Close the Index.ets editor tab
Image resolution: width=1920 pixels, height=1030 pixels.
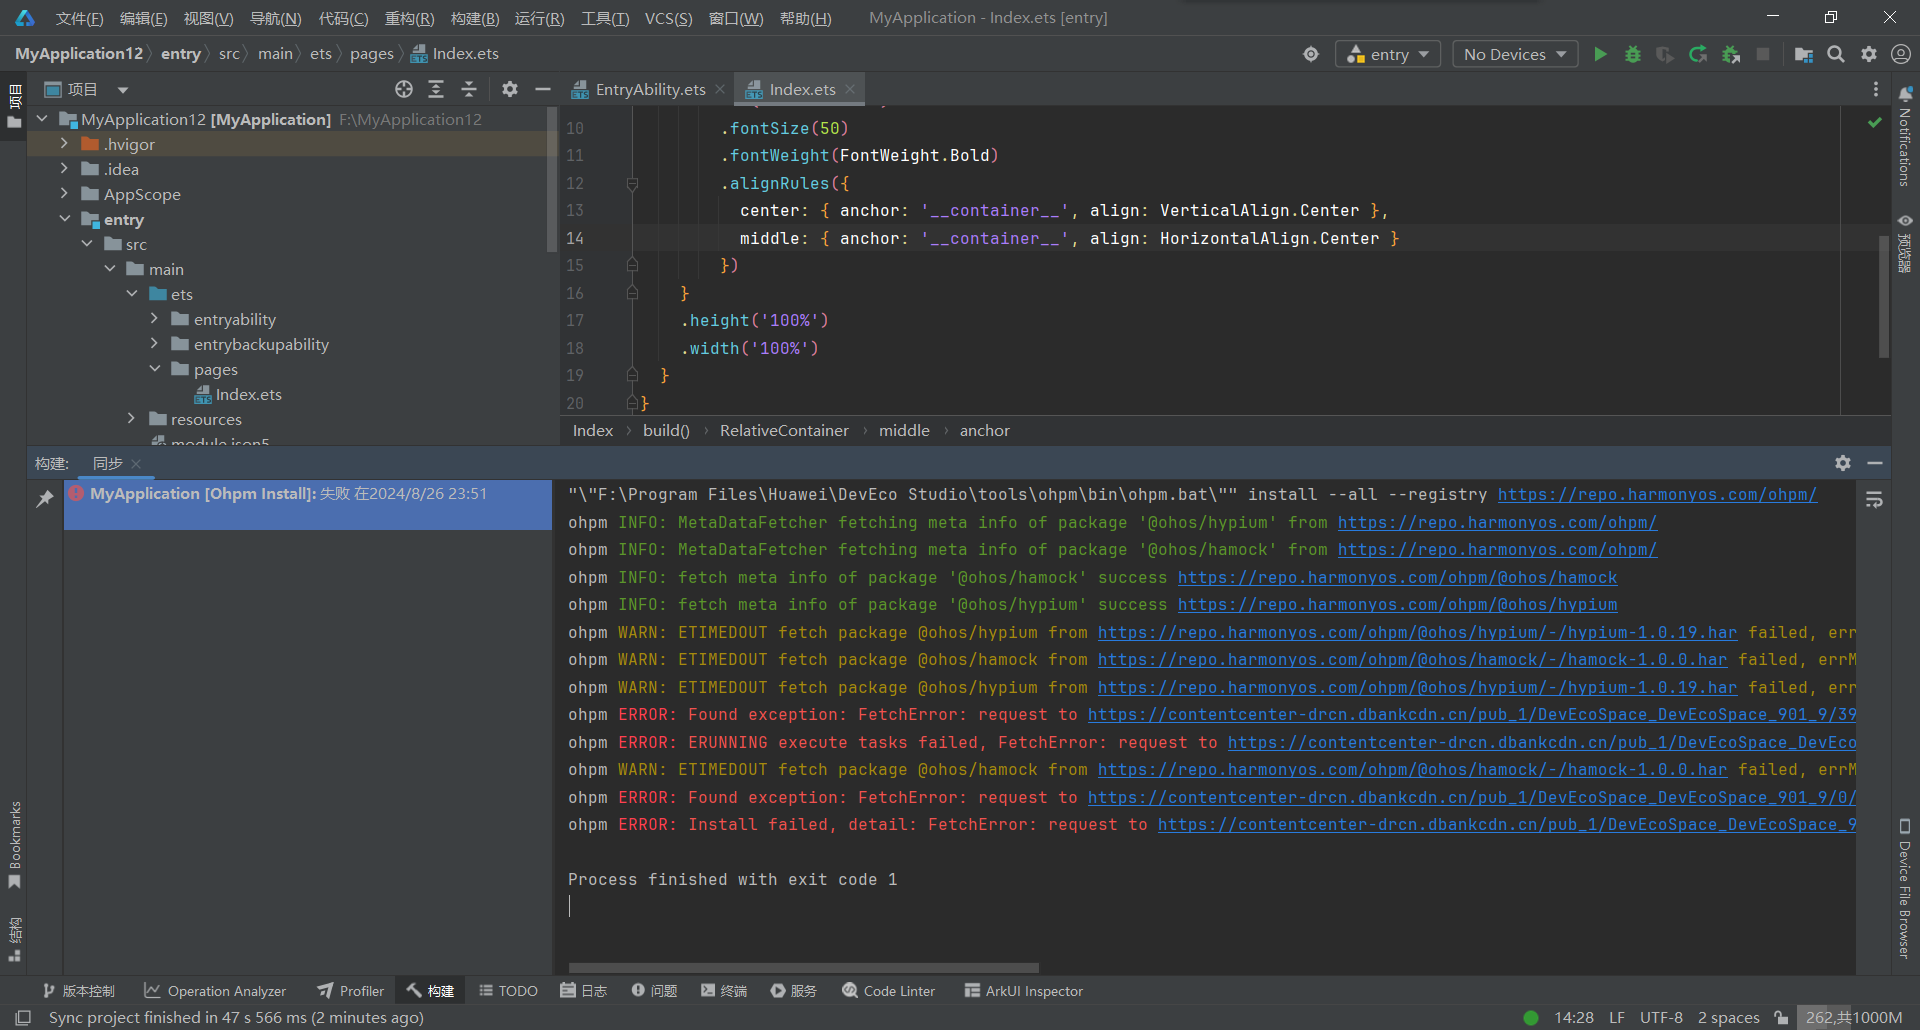click(850, 89)
